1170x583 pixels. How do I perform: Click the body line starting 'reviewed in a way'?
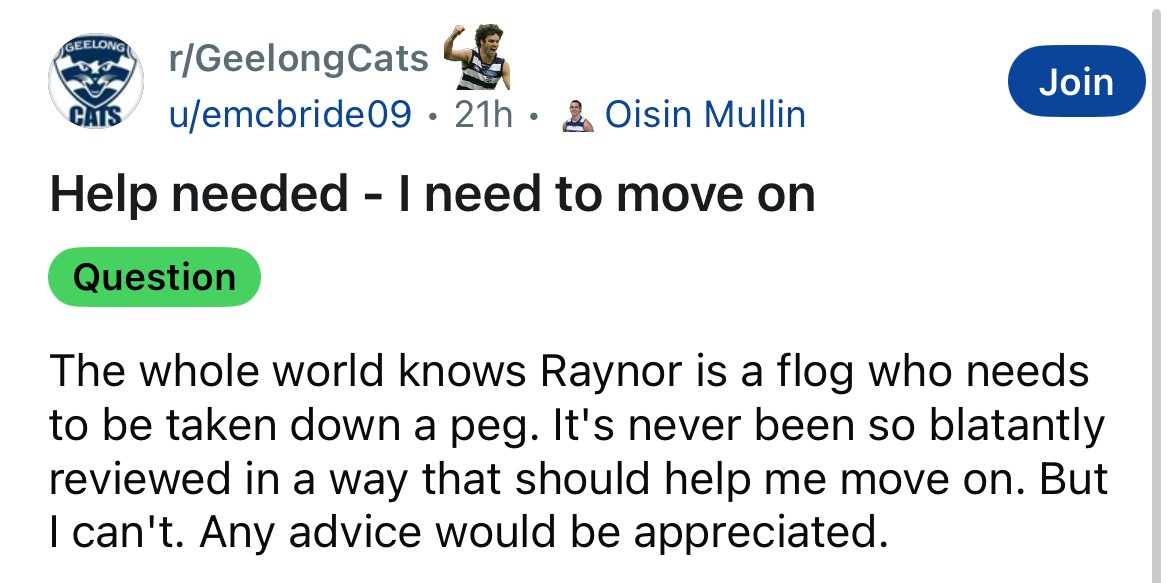[578, 479]
